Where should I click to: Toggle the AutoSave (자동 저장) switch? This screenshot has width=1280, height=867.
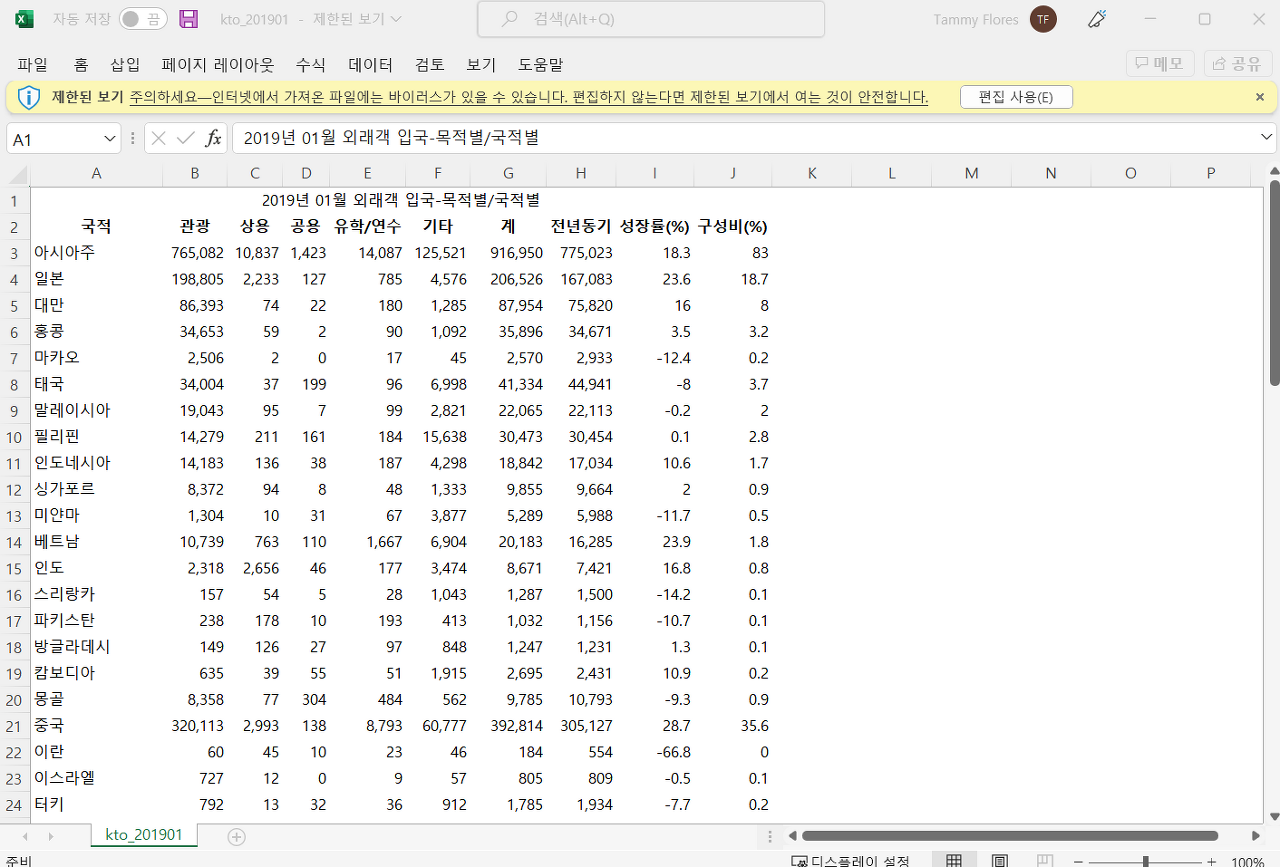[143, 19]
